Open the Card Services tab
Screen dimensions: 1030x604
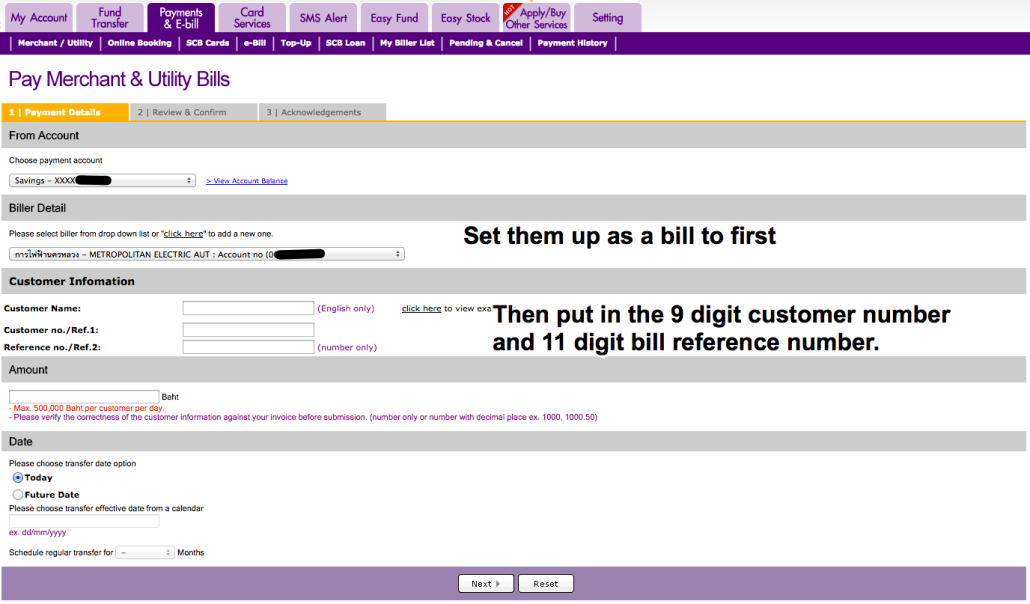[x=251, y=17]
